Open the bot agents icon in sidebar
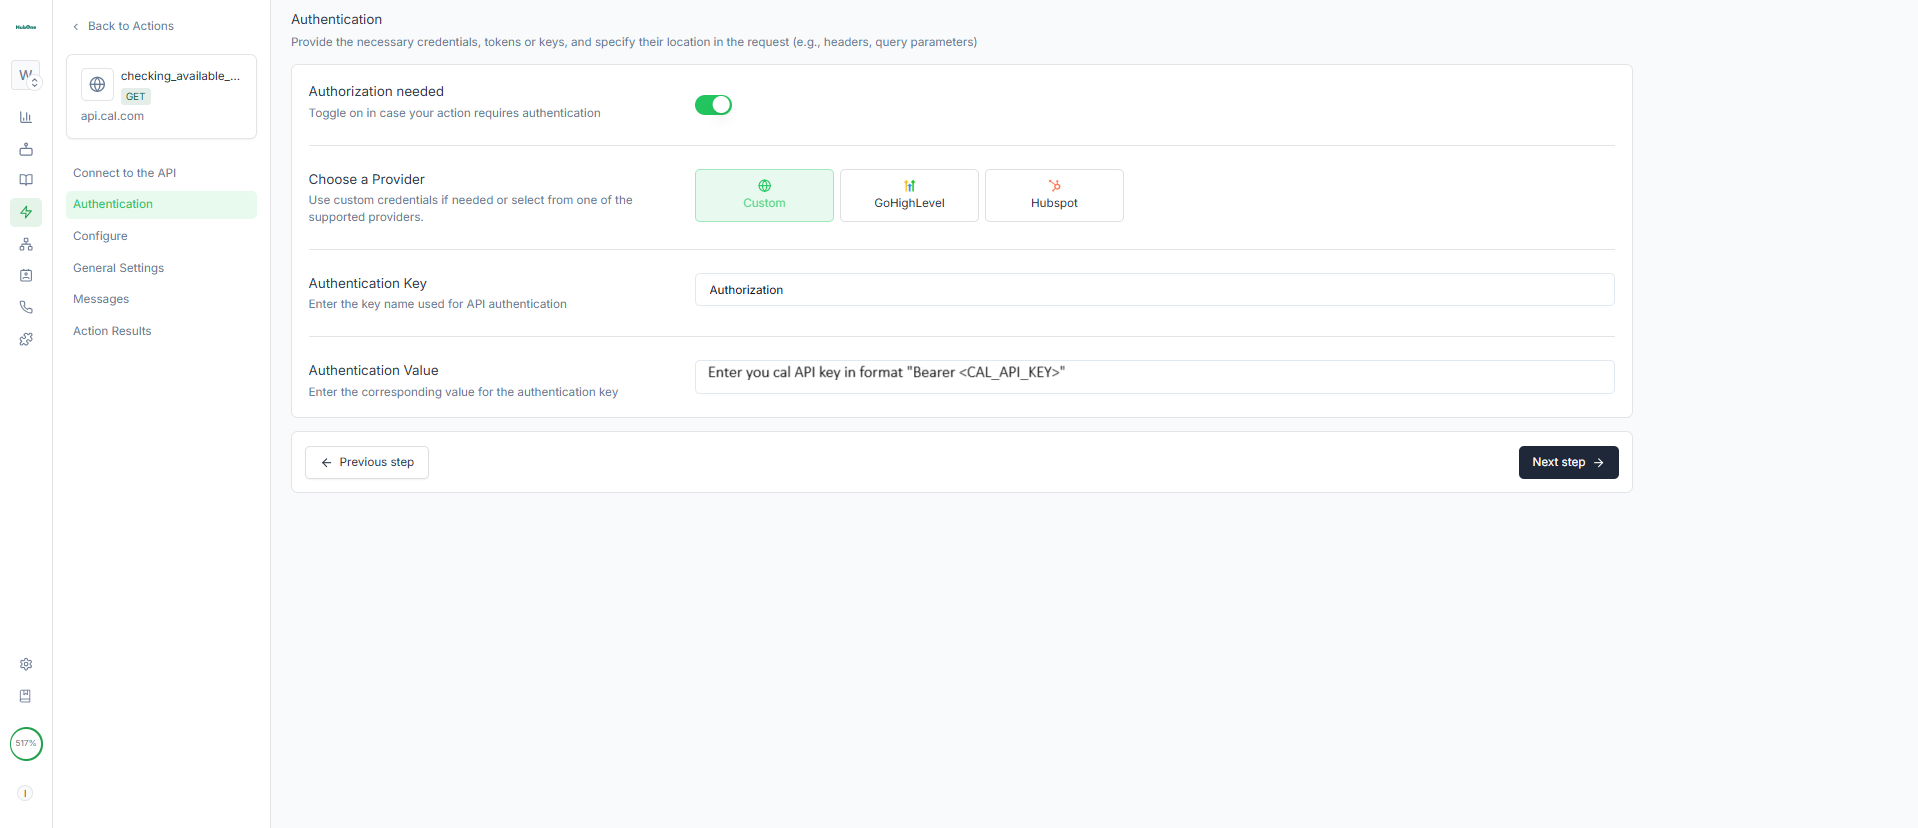1918x828 pixels. (26, 149)
